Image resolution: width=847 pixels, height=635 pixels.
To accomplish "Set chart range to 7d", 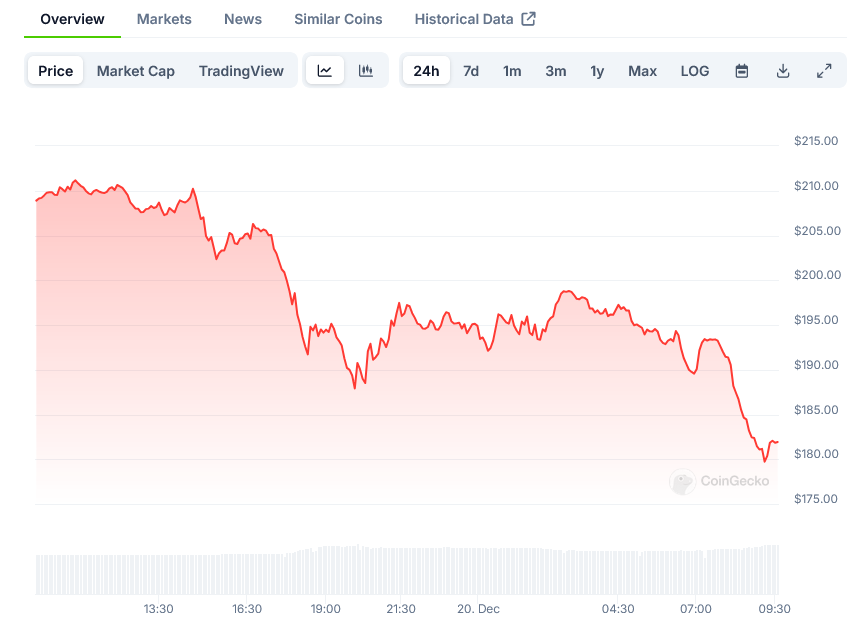I will click(471, 71).
